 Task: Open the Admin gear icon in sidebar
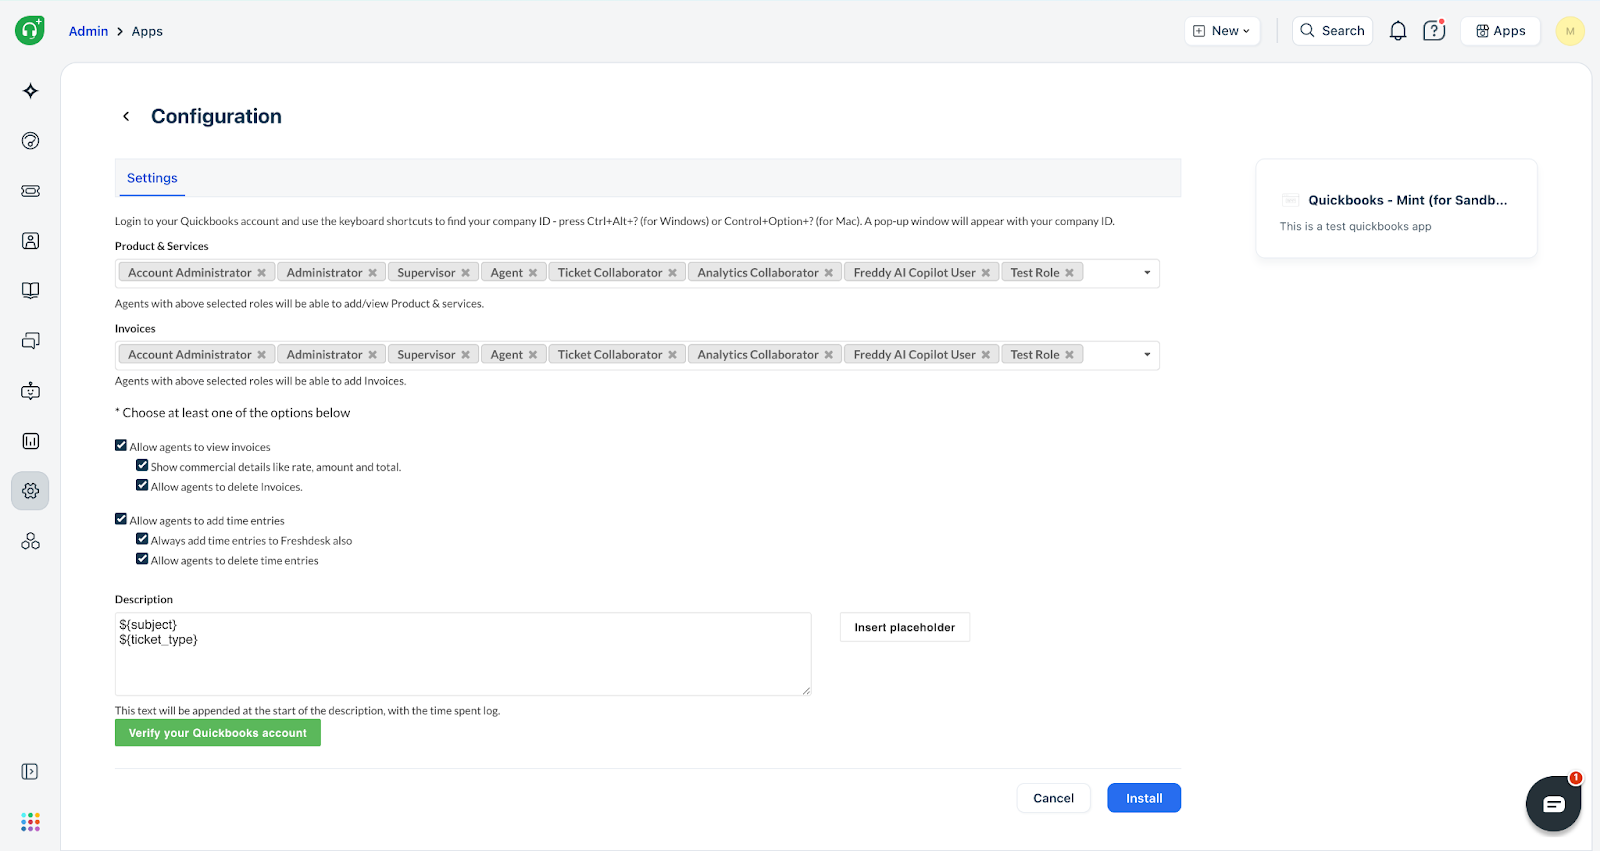click(x=31, y=491)
